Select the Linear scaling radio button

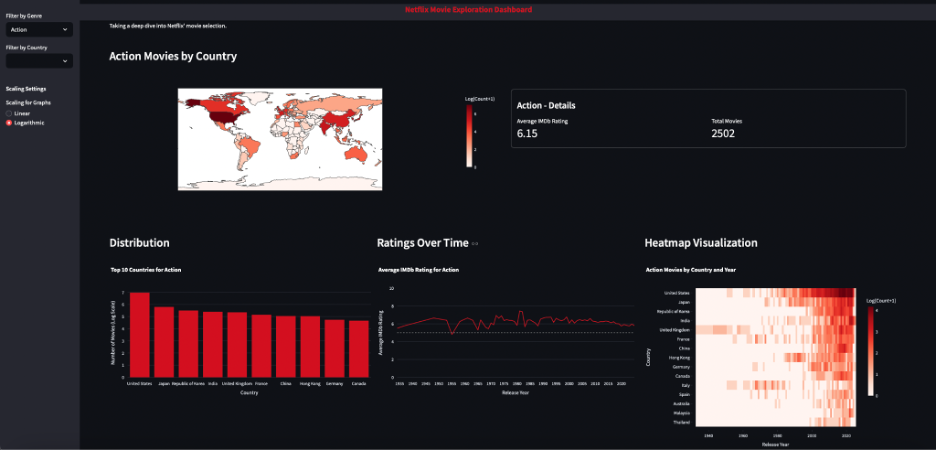pos(8,113)
